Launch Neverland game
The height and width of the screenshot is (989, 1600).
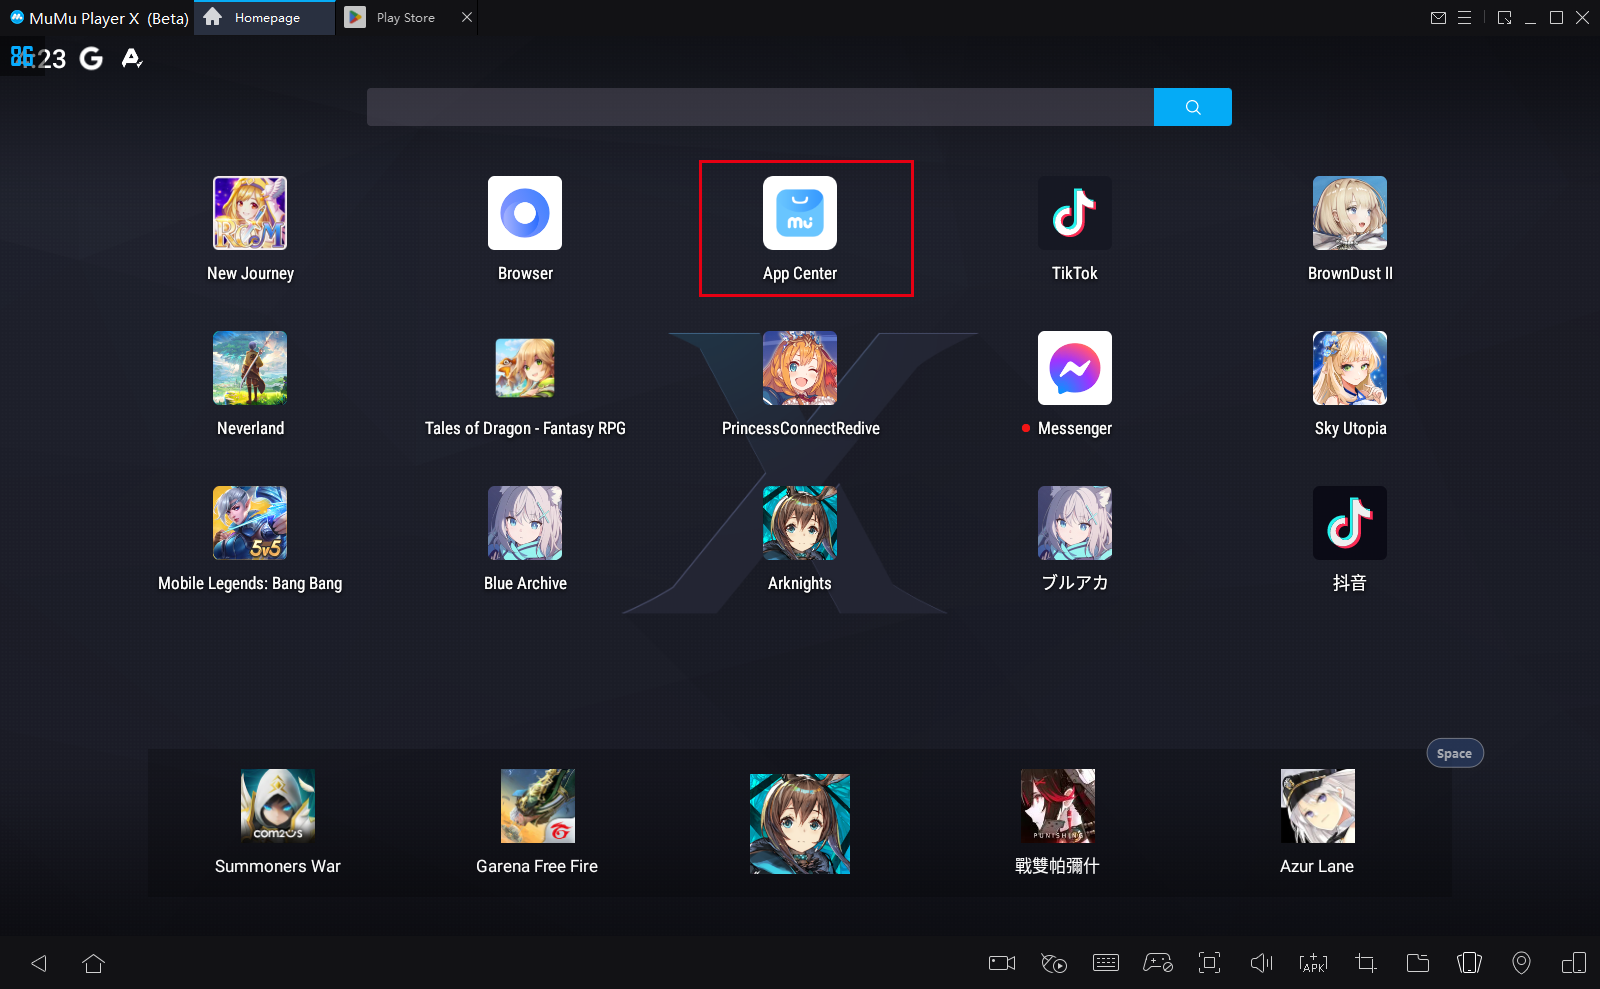[x=250, y=368]
